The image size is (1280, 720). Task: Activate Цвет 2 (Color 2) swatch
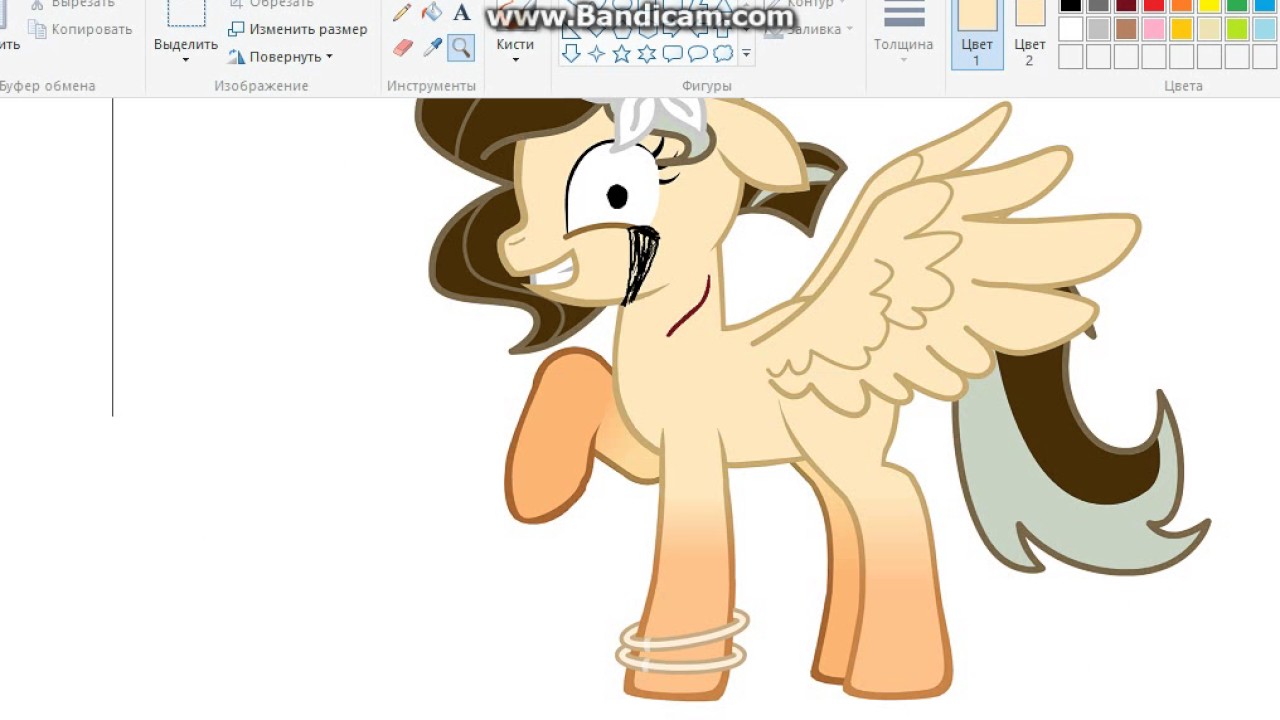(x=1030, y=35)
